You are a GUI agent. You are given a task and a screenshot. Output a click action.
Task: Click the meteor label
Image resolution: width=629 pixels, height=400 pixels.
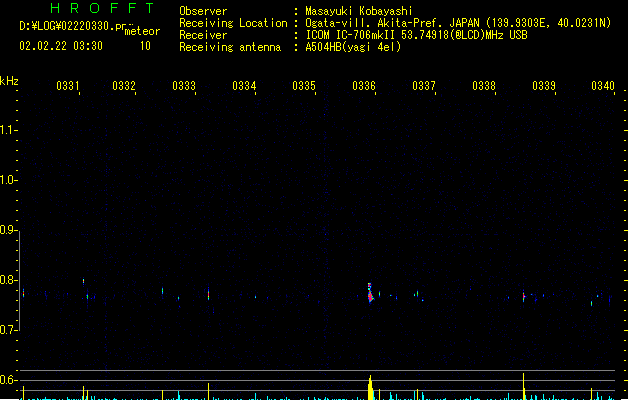coord(142,31)
